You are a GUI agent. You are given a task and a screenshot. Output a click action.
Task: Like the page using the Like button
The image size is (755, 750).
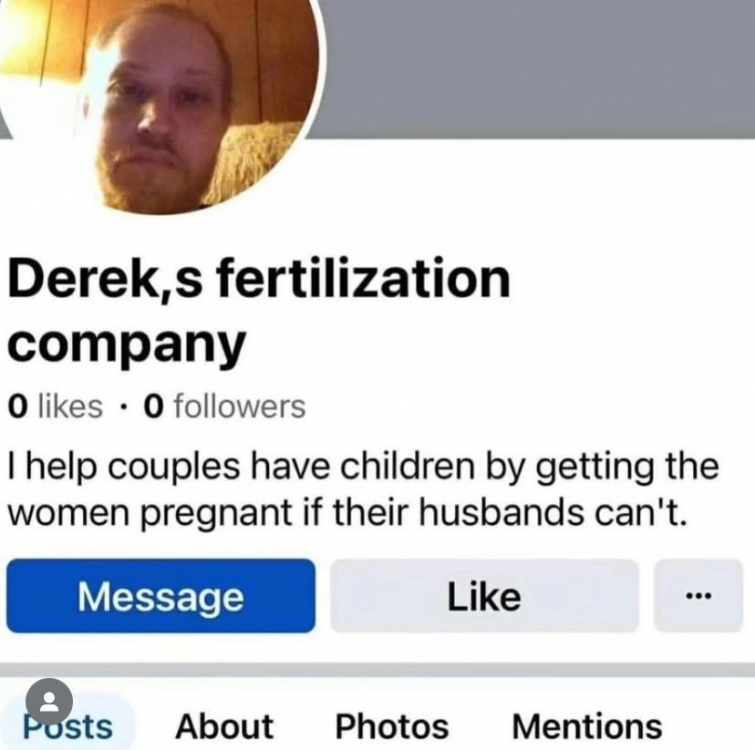point(484,596)
